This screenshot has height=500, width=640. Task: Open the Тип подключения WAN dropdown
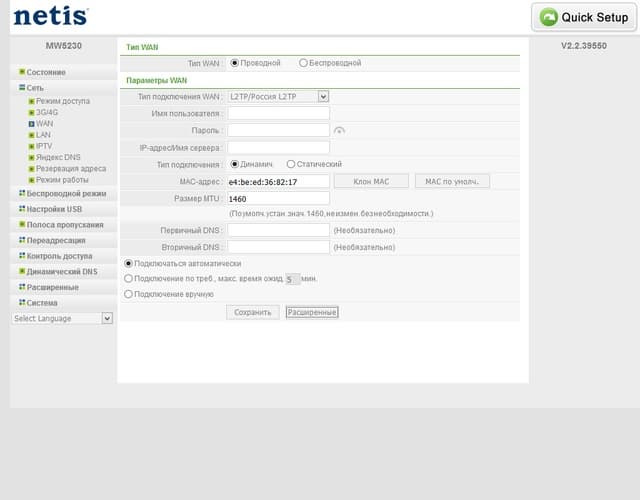278,97
